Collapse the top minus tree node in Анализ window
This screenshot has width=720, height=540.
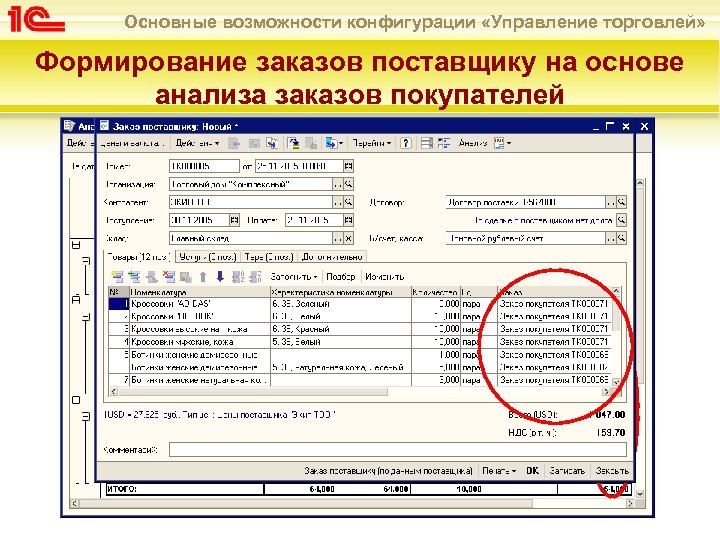(x=77, y=245)
